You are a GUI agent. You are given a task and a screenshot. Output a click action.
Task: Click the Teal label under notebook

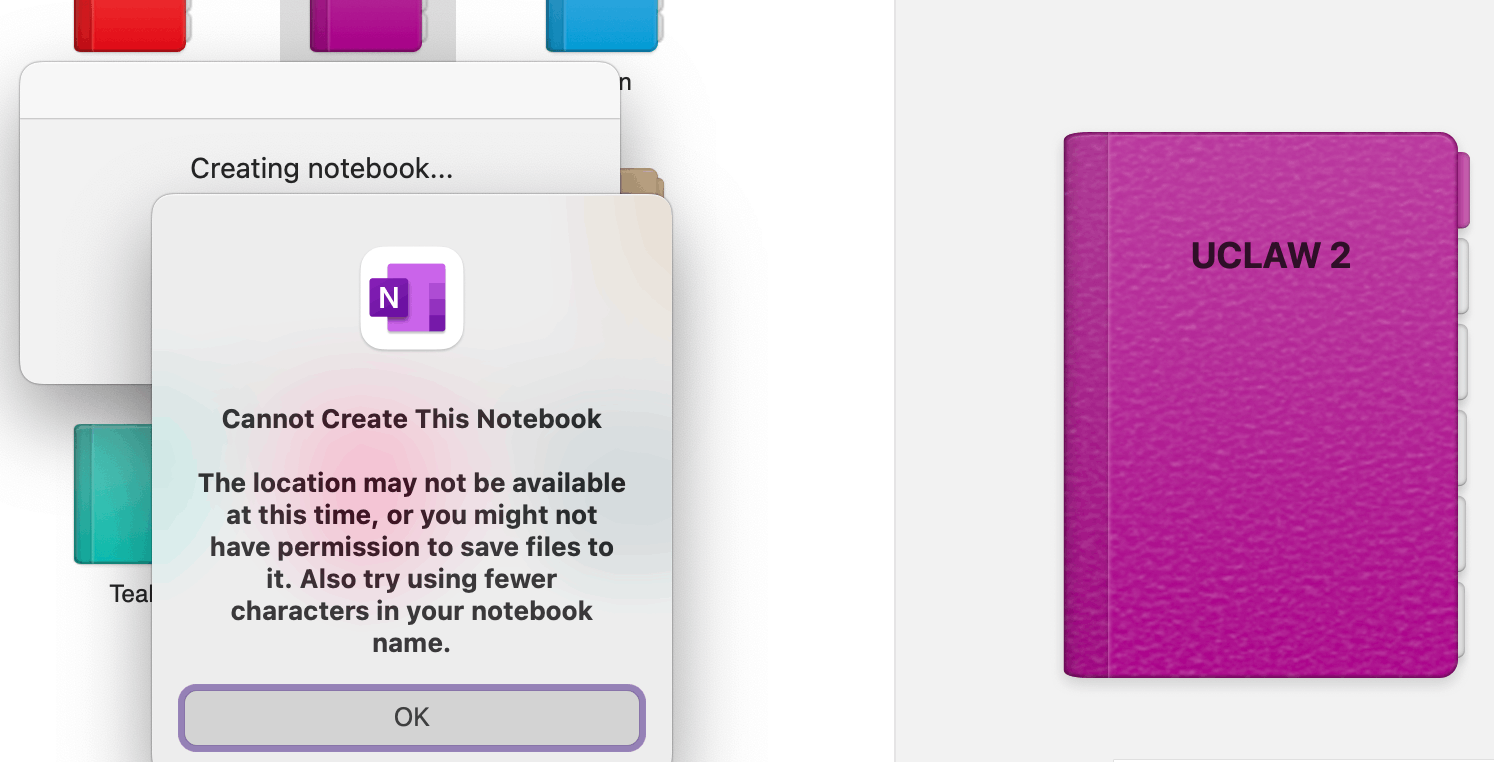[130, 594]
